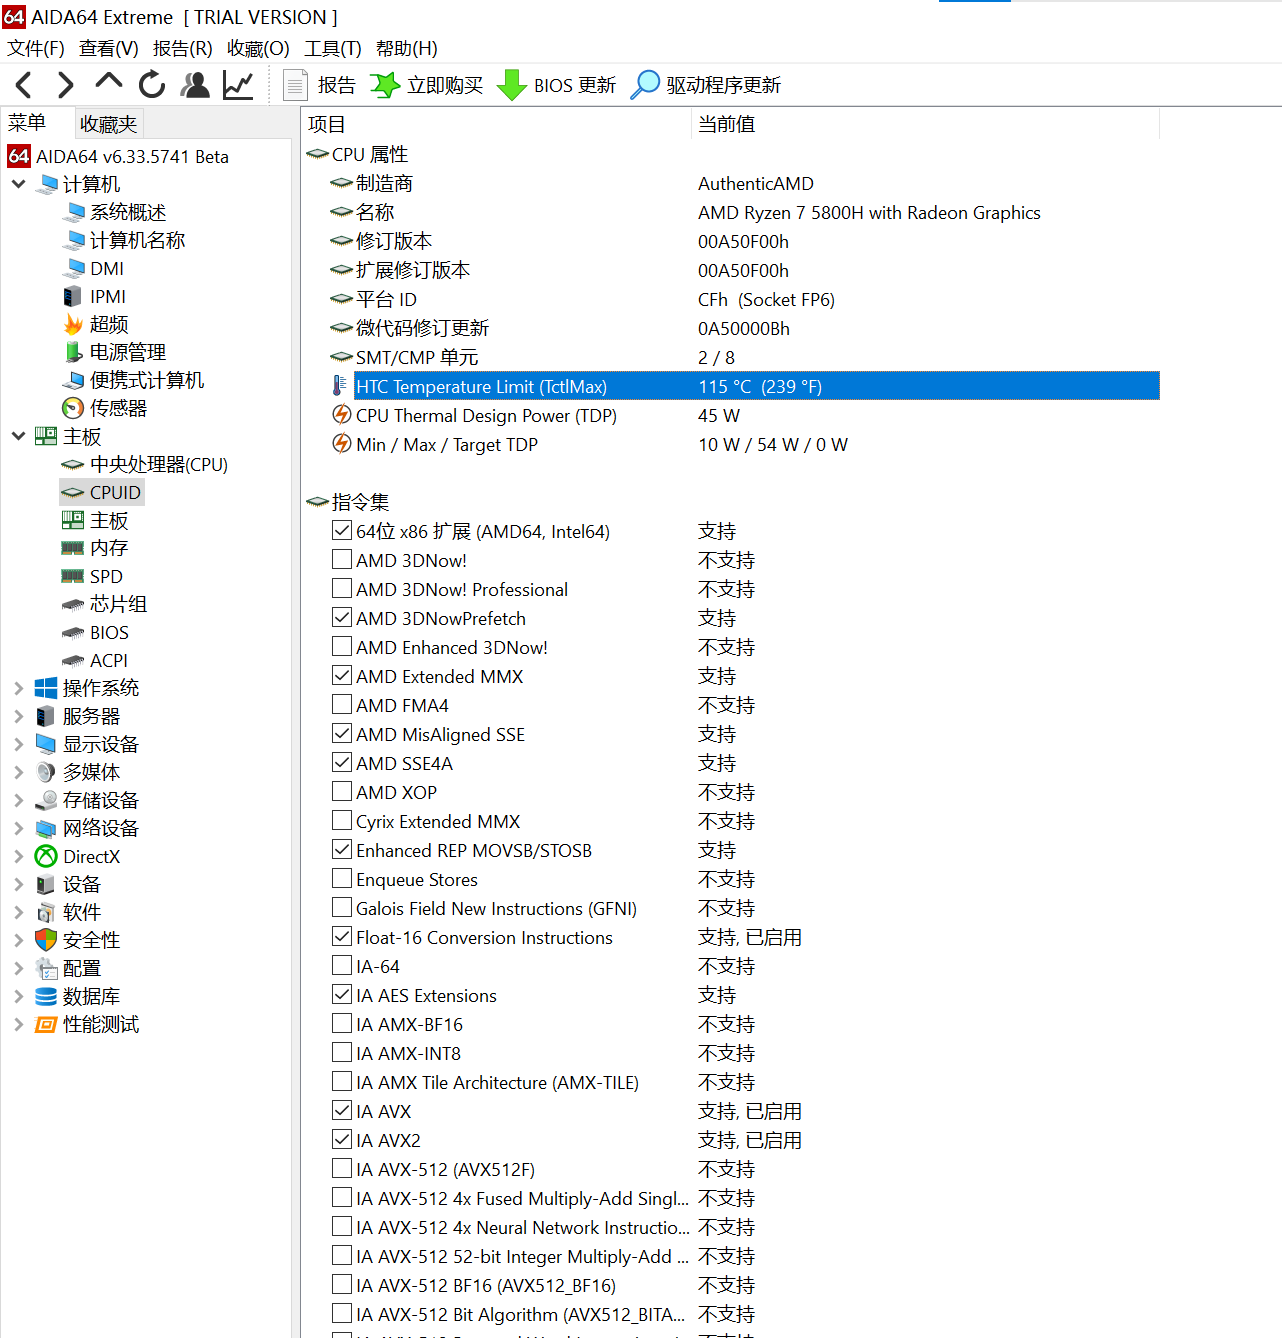Viewport: 1282px width, 1338px height.
Task: Select 传感器 sensor item in tree
Action: (104, 408)
